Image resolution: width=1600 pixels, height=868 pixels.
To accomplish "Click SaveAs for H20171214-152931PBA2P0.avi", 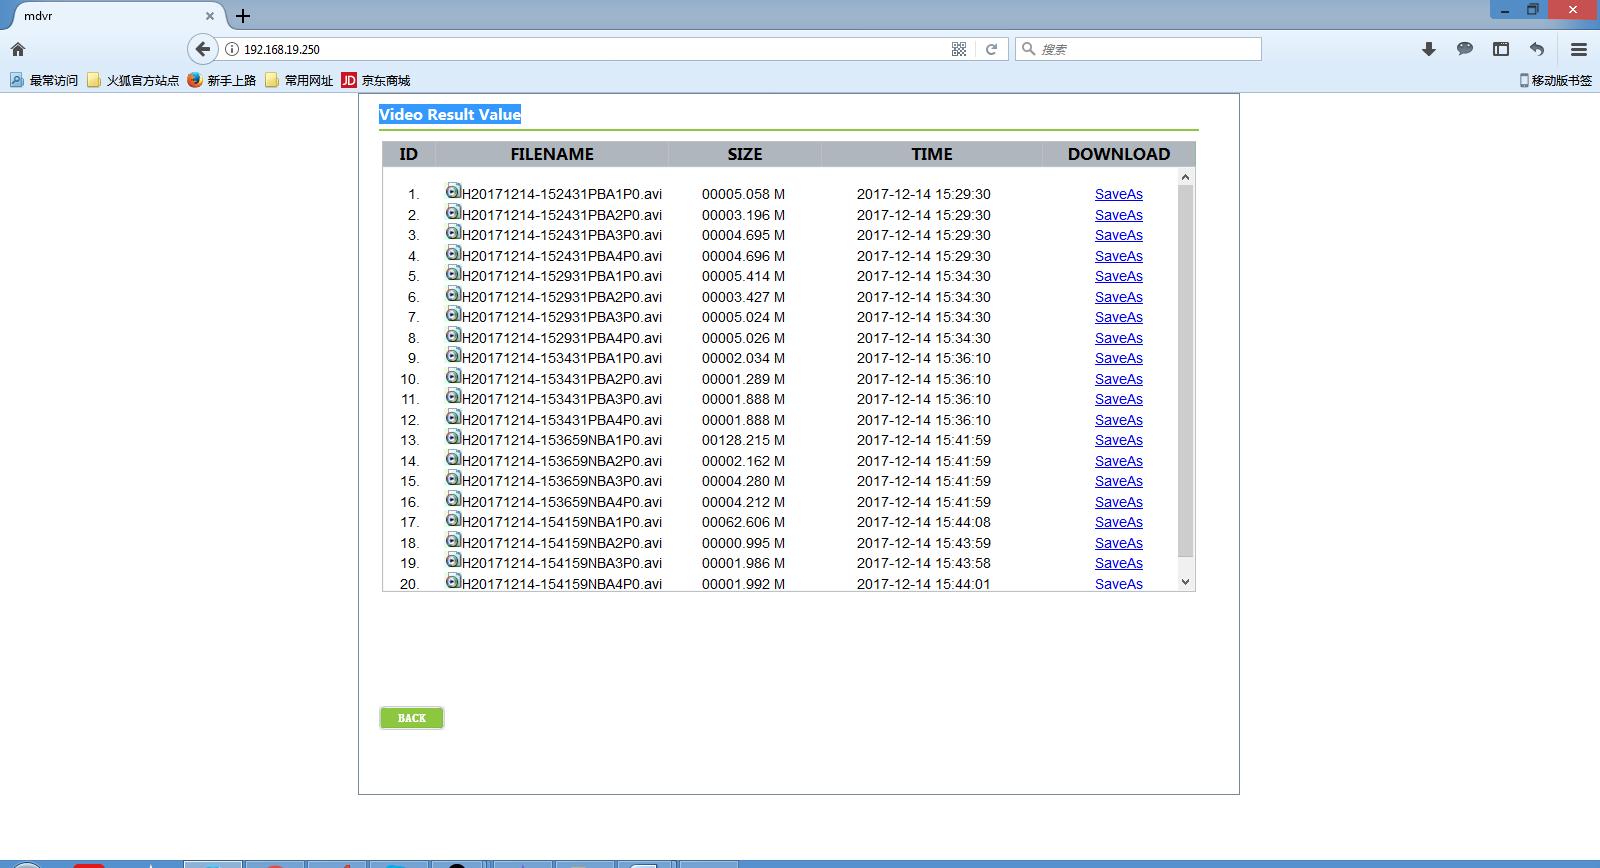I will pyautogui.click(x=1119, y=297).
